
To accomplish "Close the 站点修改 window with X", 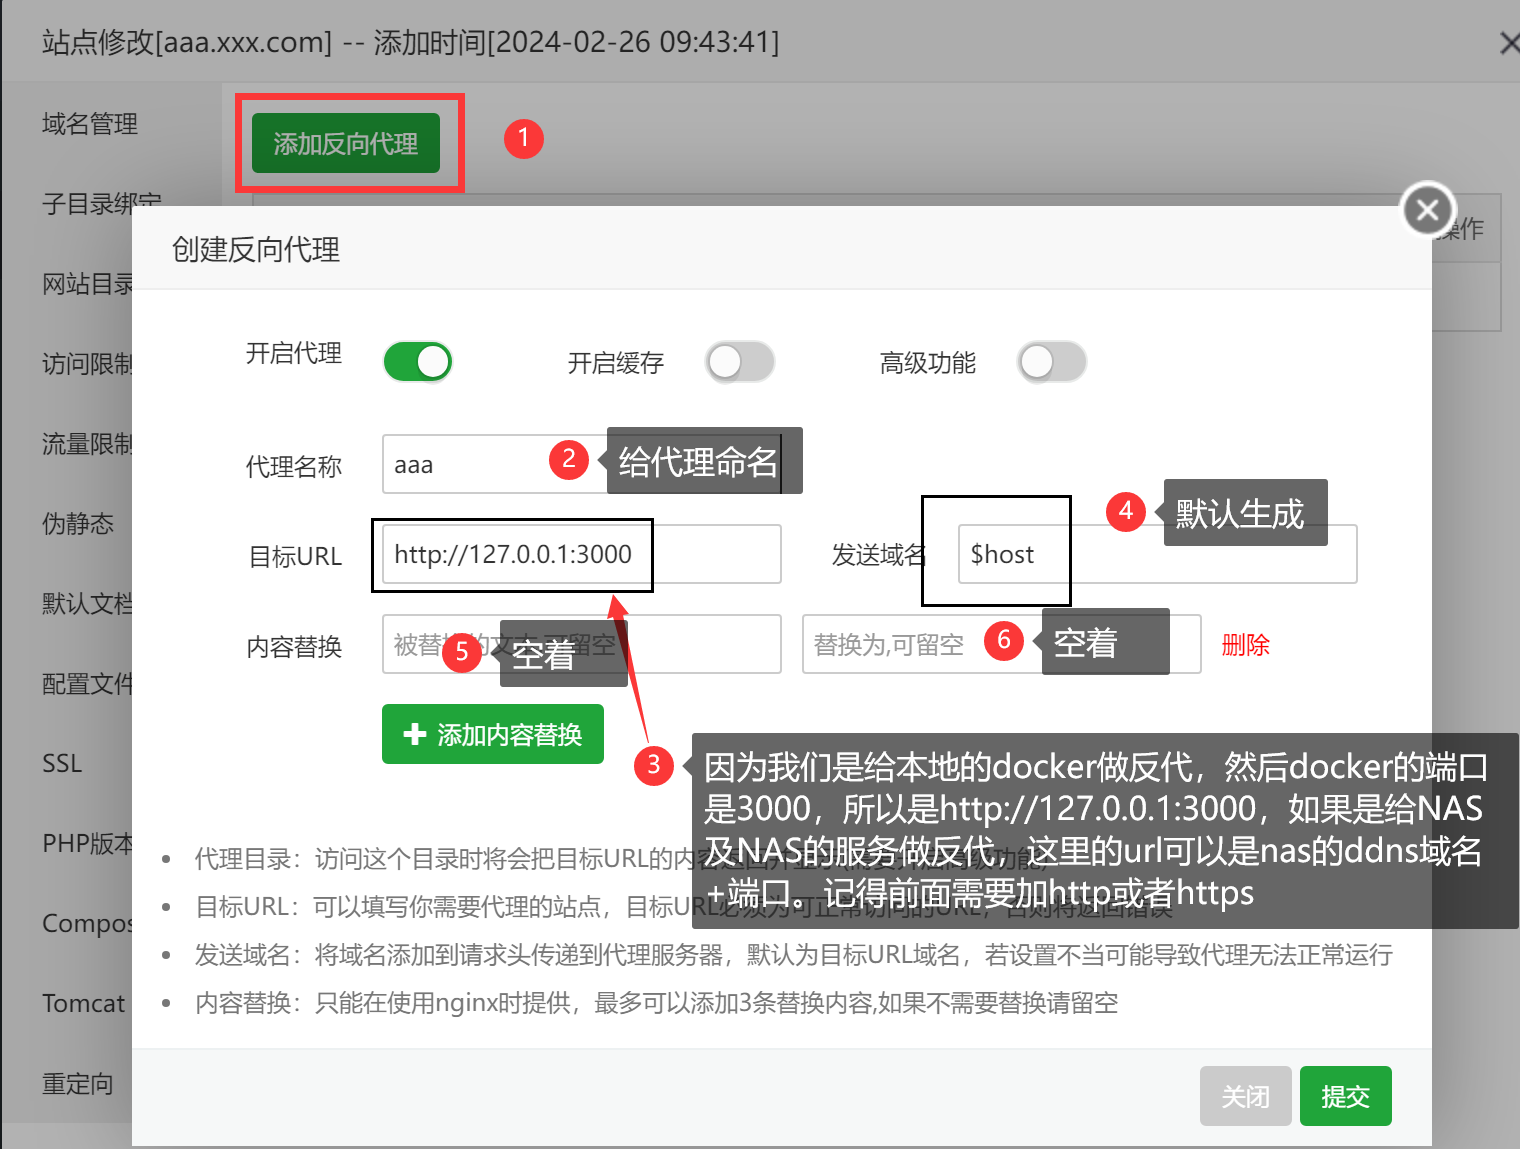I will pos(1509,42).
